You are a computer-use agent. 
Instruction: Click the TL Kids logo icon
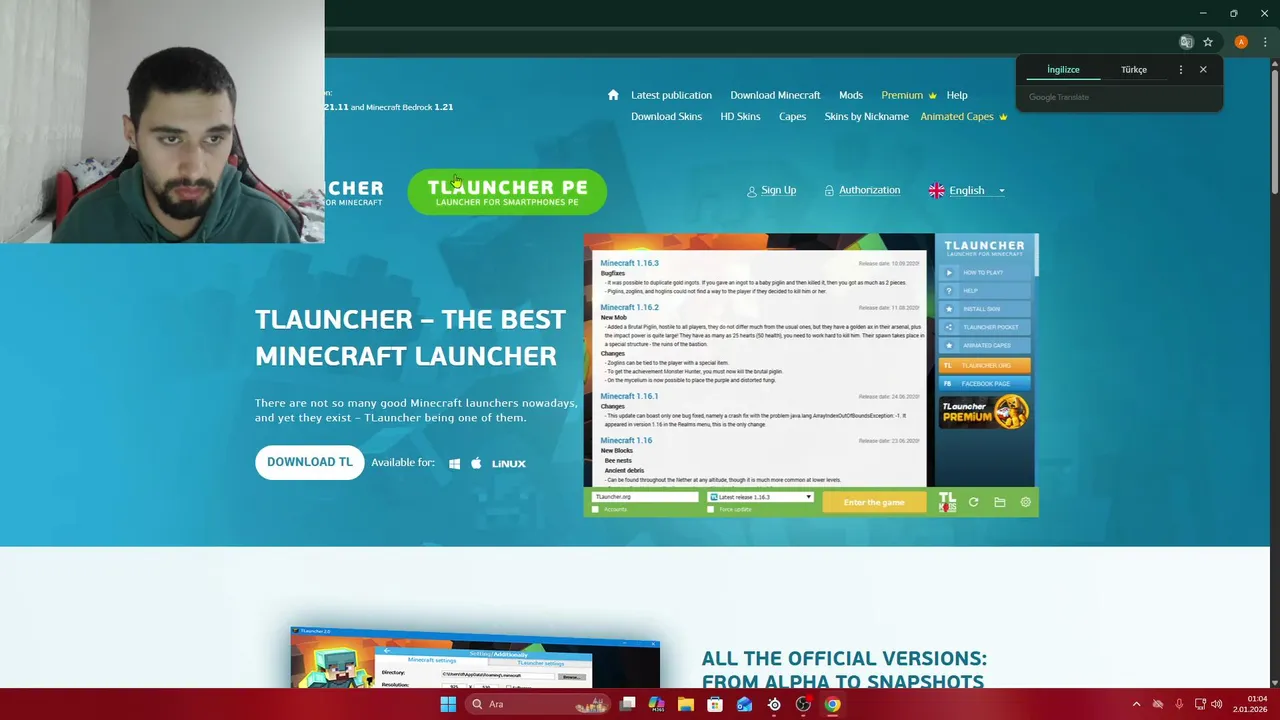point(947,502)
